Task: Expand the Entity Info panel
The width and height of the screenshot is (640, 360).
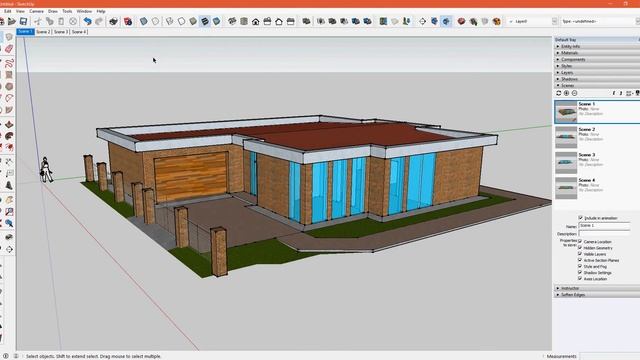Action: click(597, 47)
